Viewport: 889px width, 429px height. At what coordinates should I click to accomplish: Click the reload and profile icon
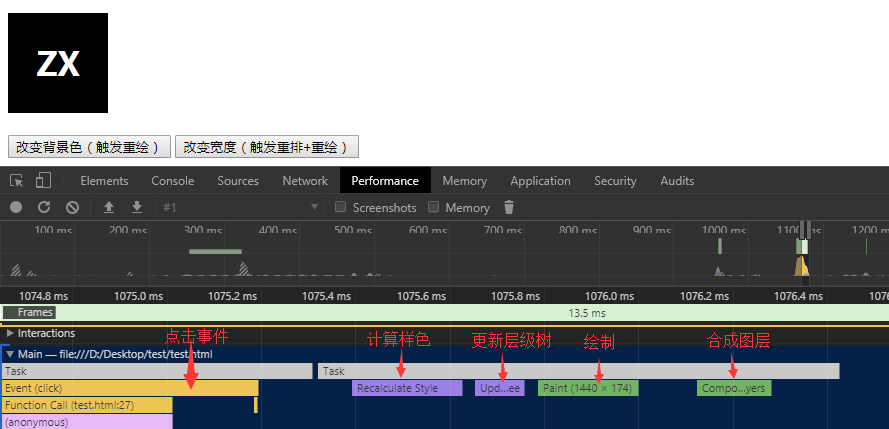tap(44, 207)
